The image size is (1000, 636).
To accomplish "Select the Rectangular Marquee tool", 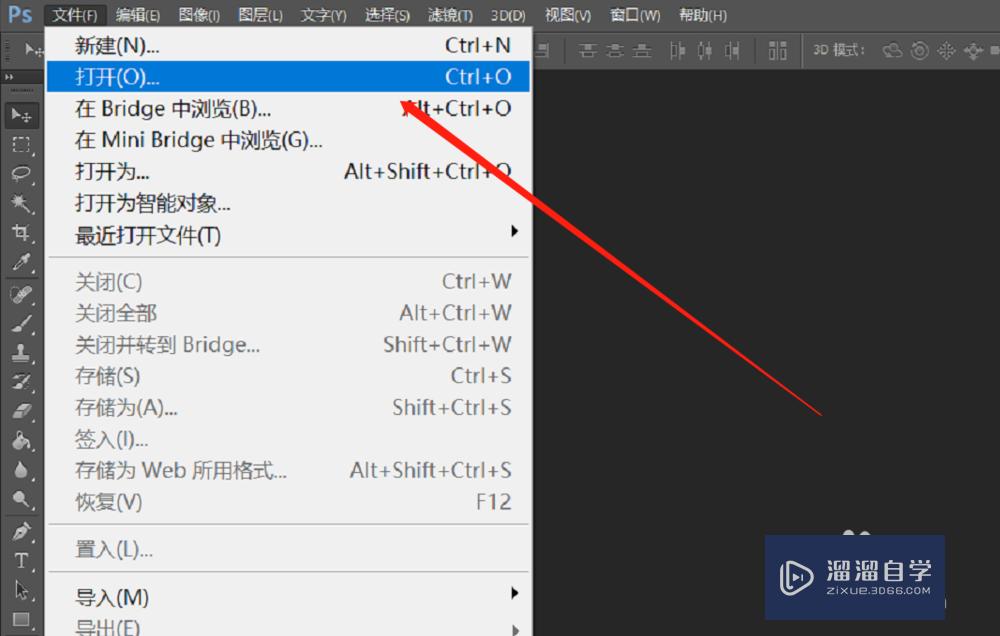I will point(21,145).
